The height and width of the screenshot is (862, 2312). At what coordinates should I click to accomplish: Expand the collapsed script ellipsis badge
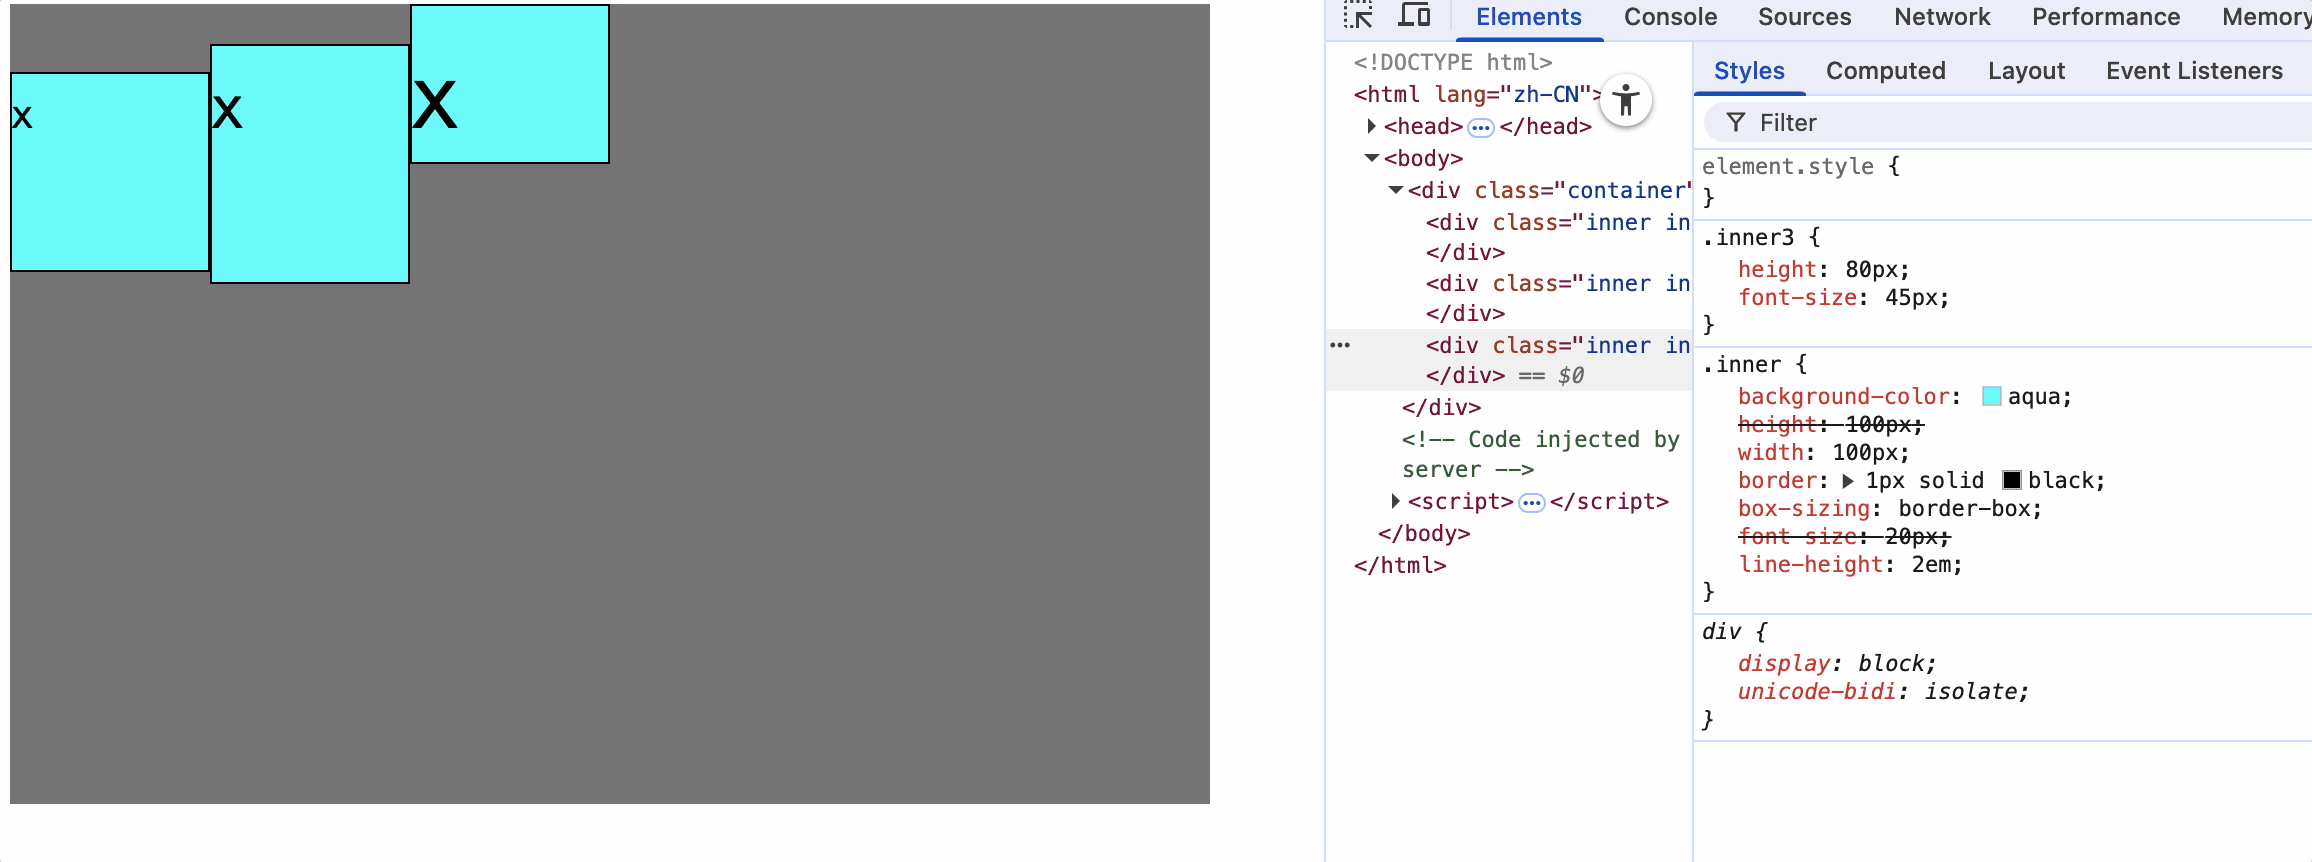point(1532,502)
